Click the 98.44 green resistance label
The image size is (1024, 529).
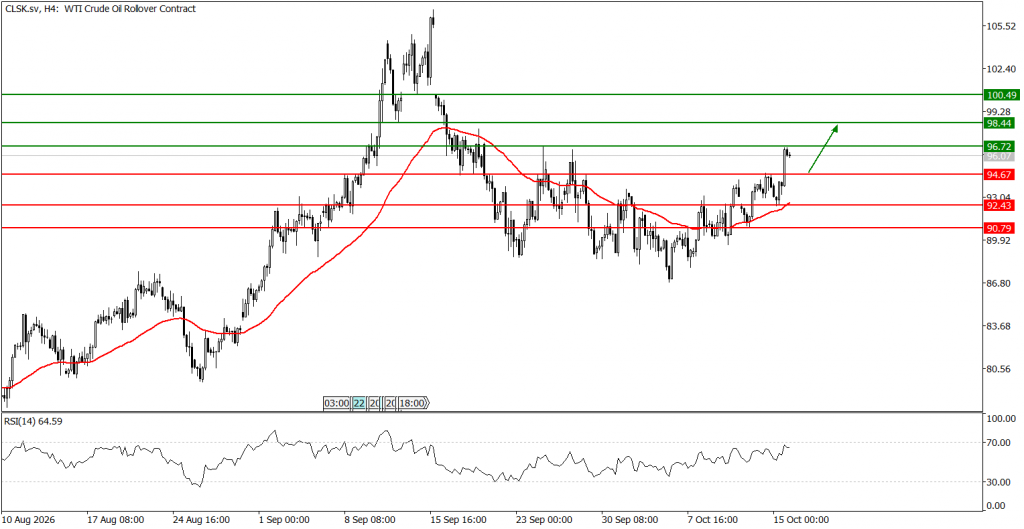coord(998,123)
